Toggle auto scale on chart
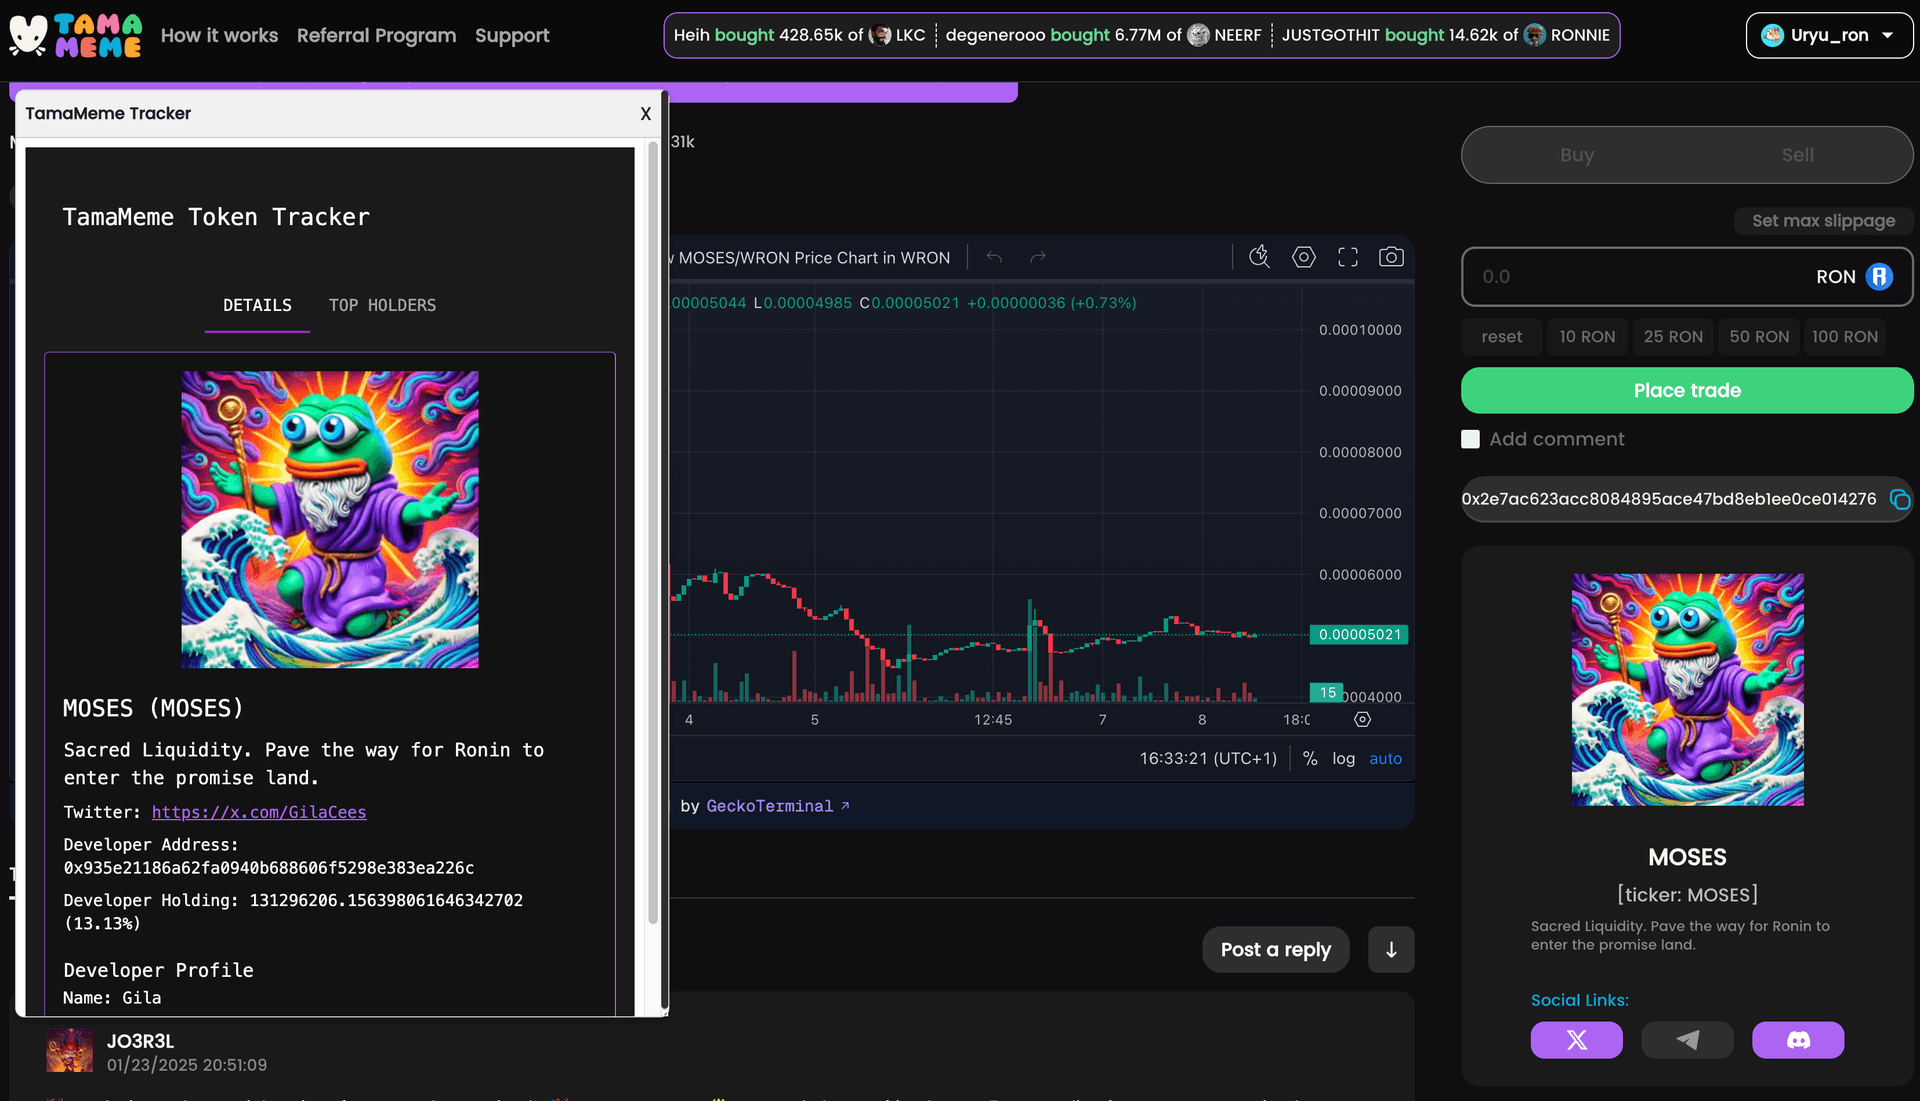 tap(1385, 759)
